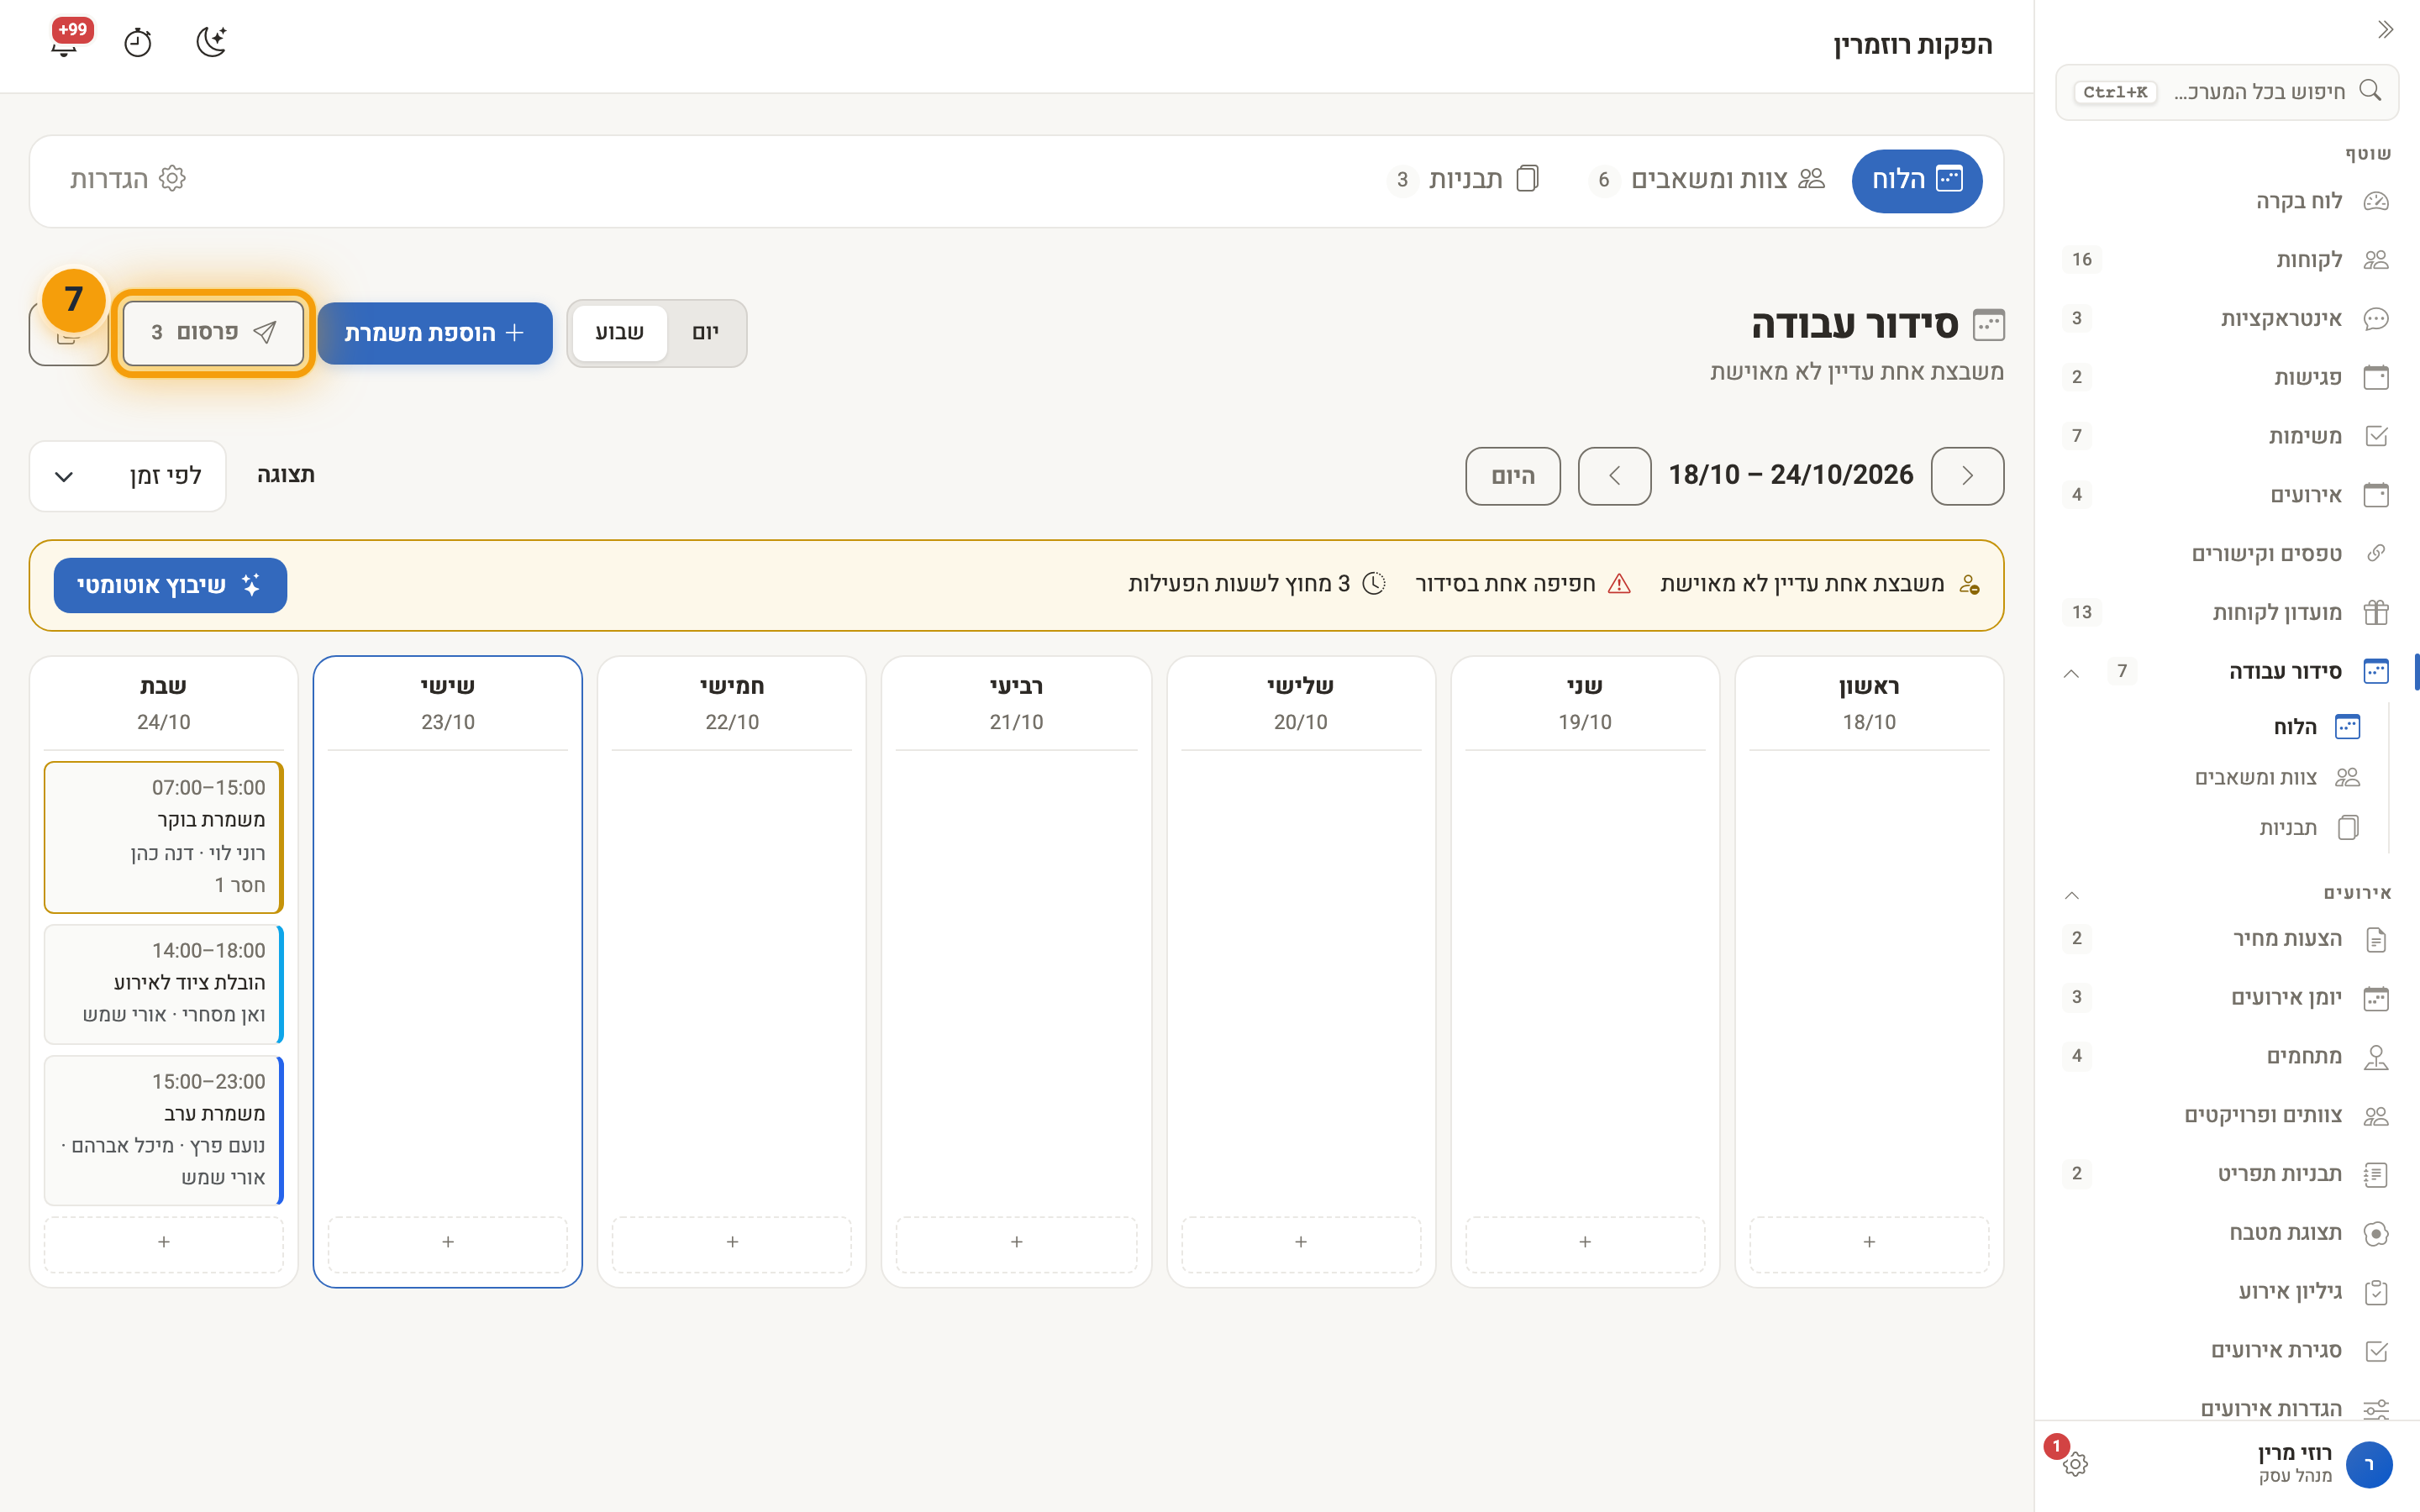Open מתחמים in sidebar
2420x1512 pixels.
coord(2227,1056)
